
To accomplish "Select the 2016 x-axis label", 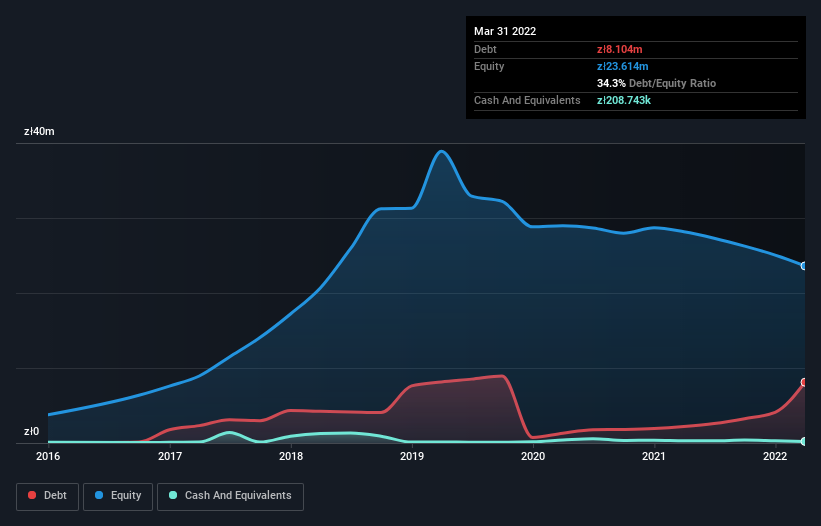I will pyautogui.click(x=48, y=456).
